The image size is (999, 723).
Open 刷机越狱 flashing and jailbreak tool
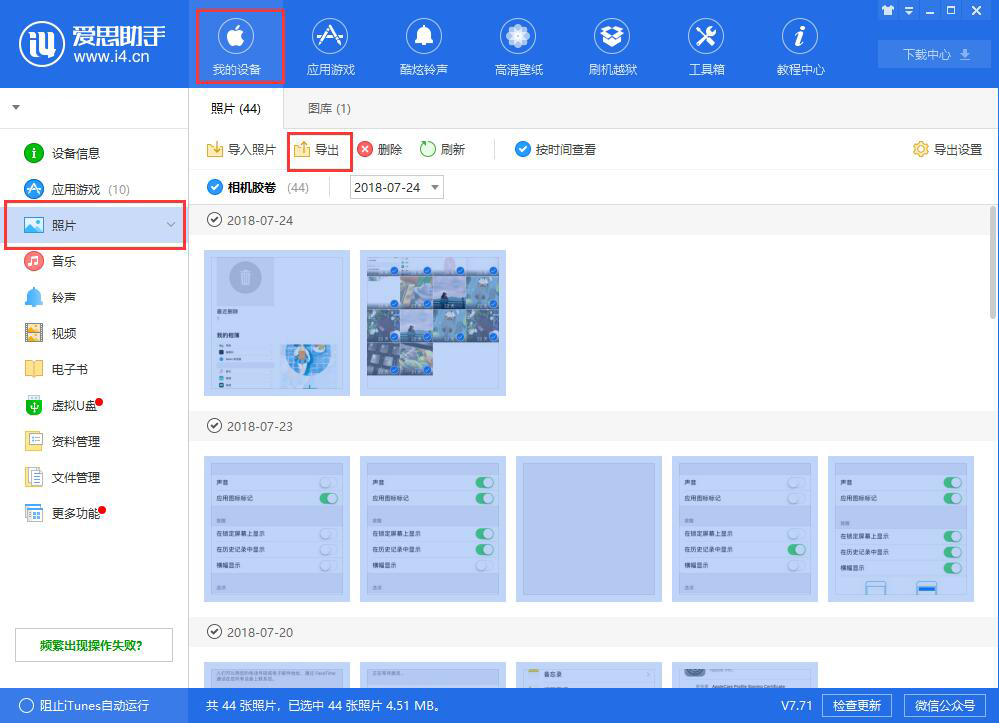tap(611, 44)
